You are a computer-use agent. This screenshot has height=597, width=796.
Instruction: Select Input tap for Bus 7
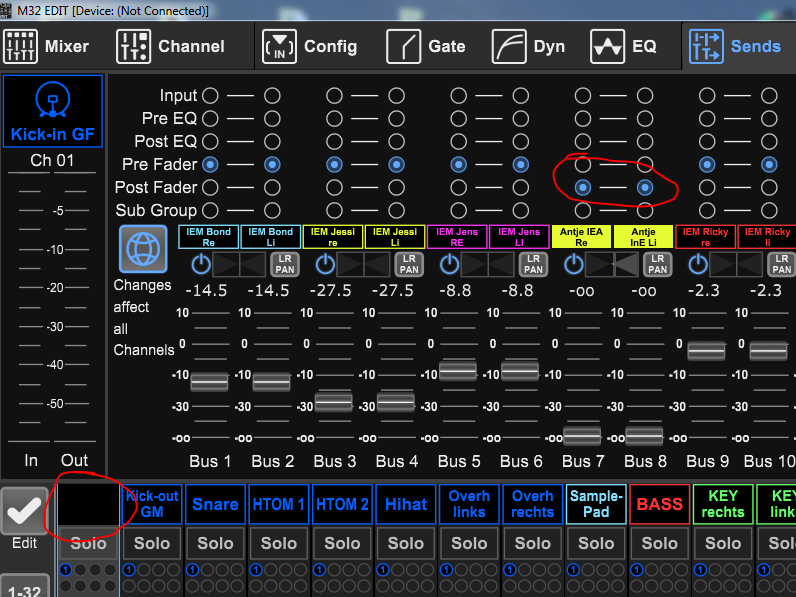point(583,95)
